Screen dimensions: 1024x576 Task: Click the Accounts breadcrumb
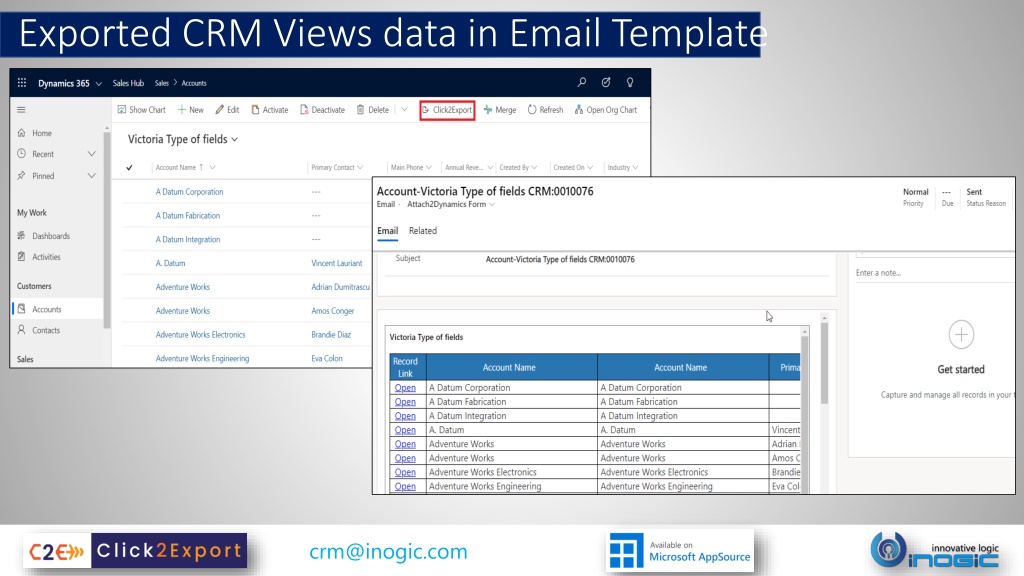click(194, 83)
